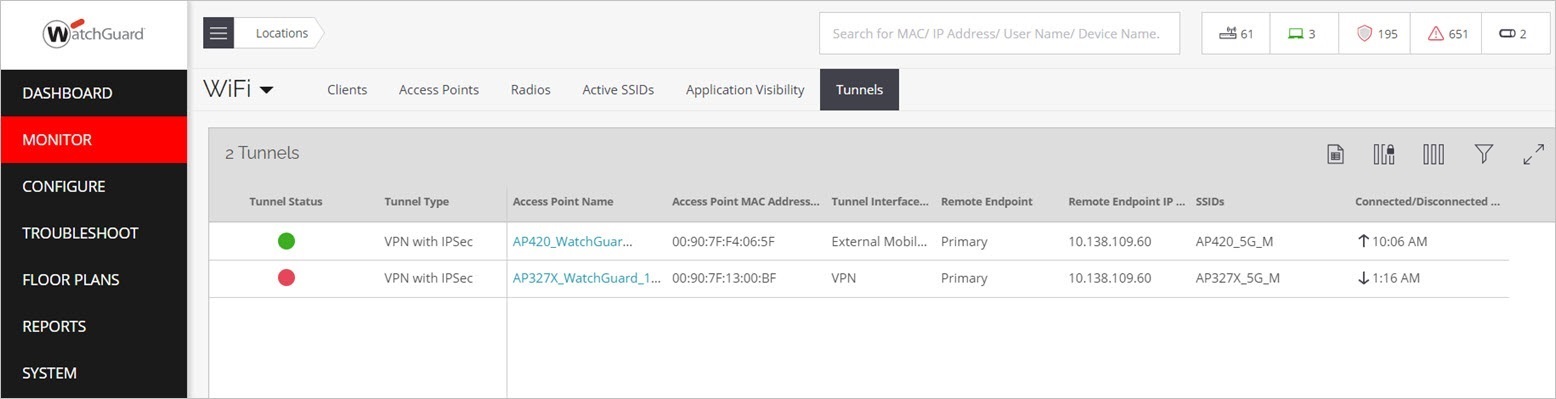Sort by Connected/Disconnected column

1428,201
